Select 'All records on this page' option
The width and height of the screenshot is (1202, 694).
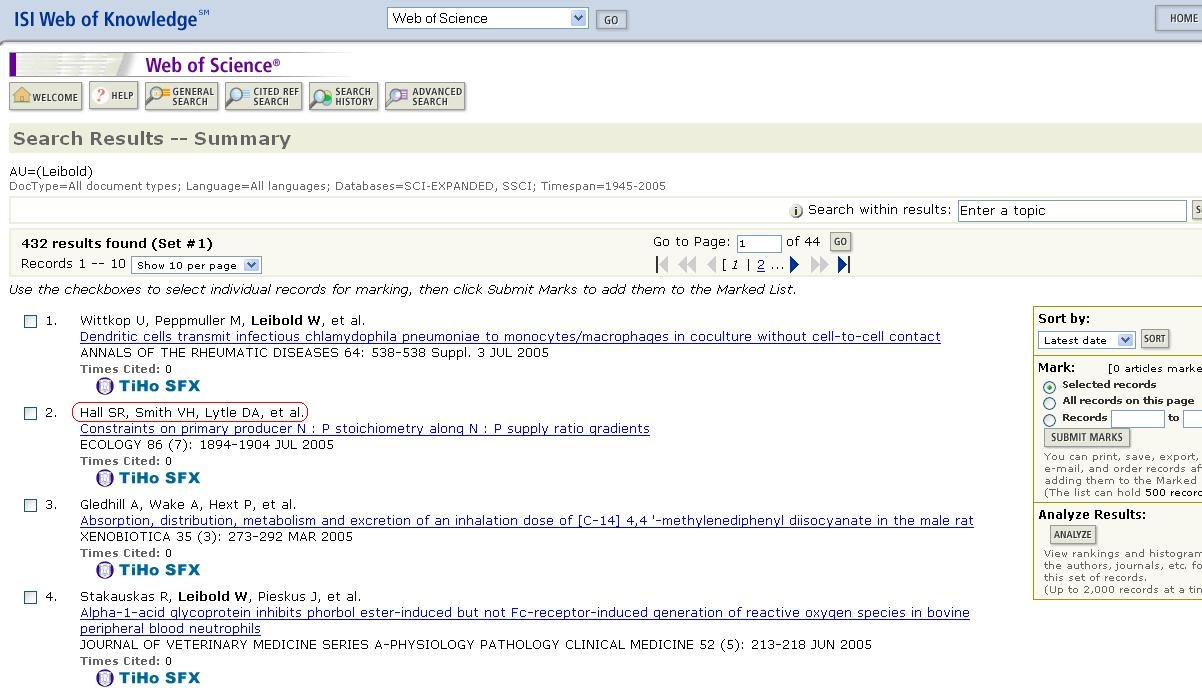1049,402
